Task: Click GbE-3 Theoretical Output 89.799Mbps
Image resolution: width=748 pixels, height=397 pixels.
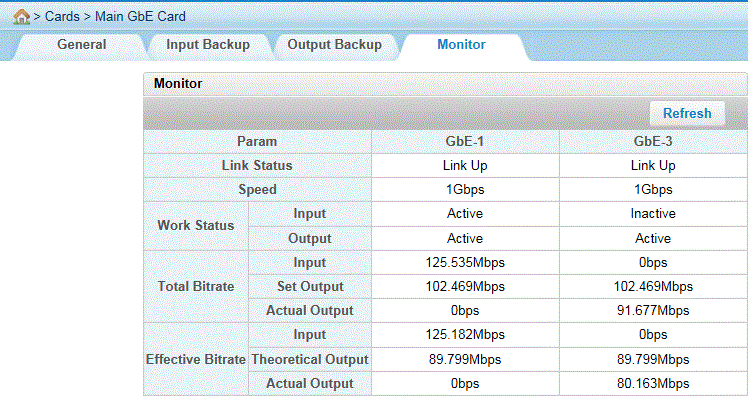Action: coord(653,359)
